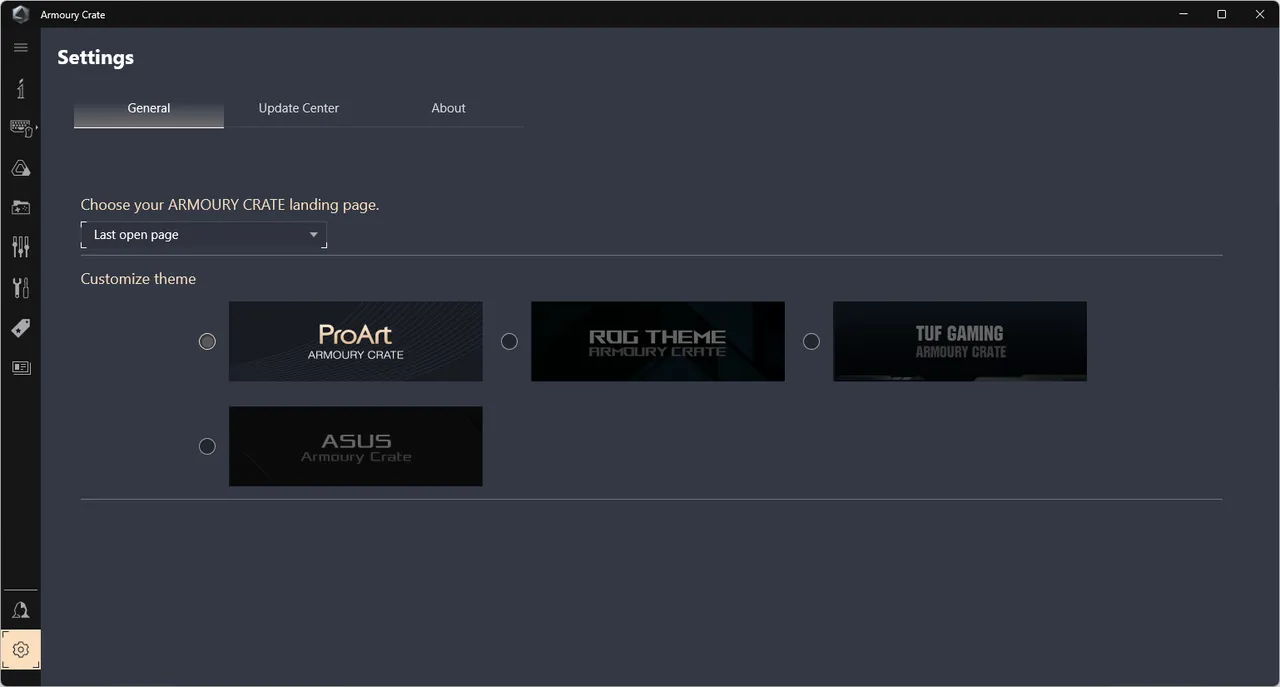Open the Devices keyboard icon in sidebar

21,128
